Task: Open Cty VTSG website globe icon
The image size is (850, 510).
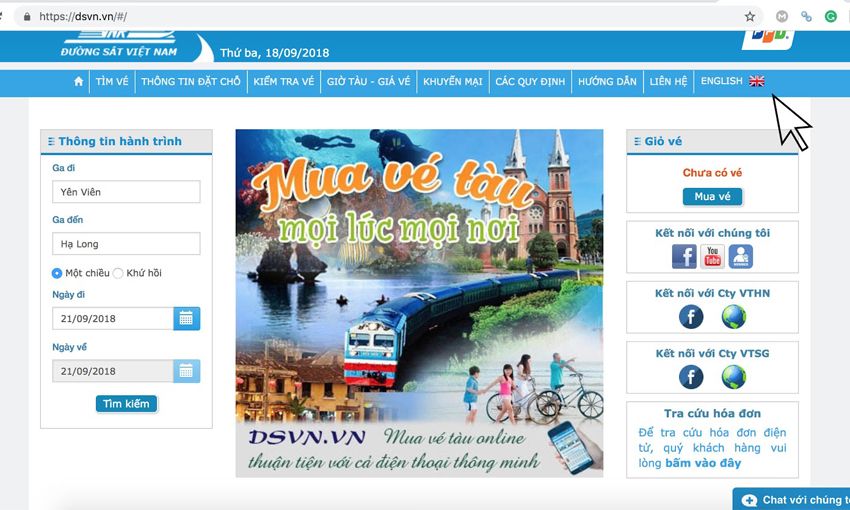Action: coord(733,377)
